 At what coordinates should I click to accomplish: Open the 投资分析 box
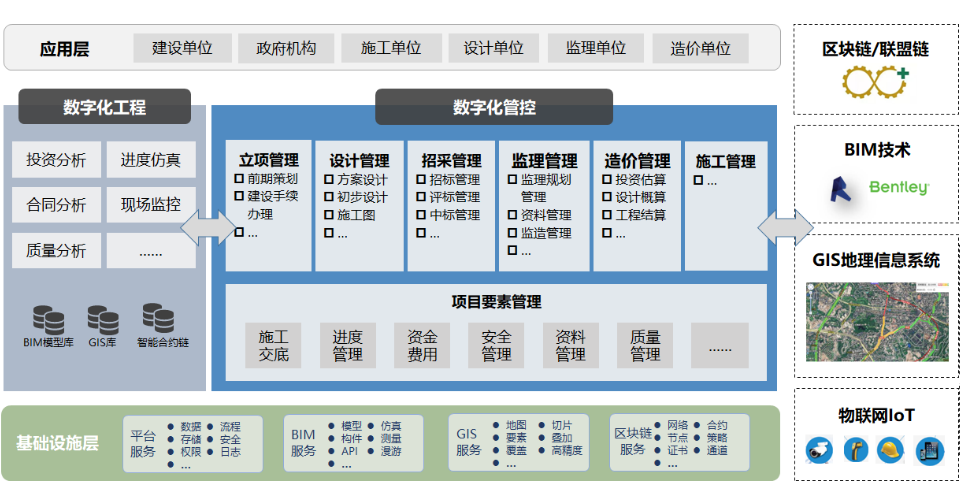(x=56, y=160)
